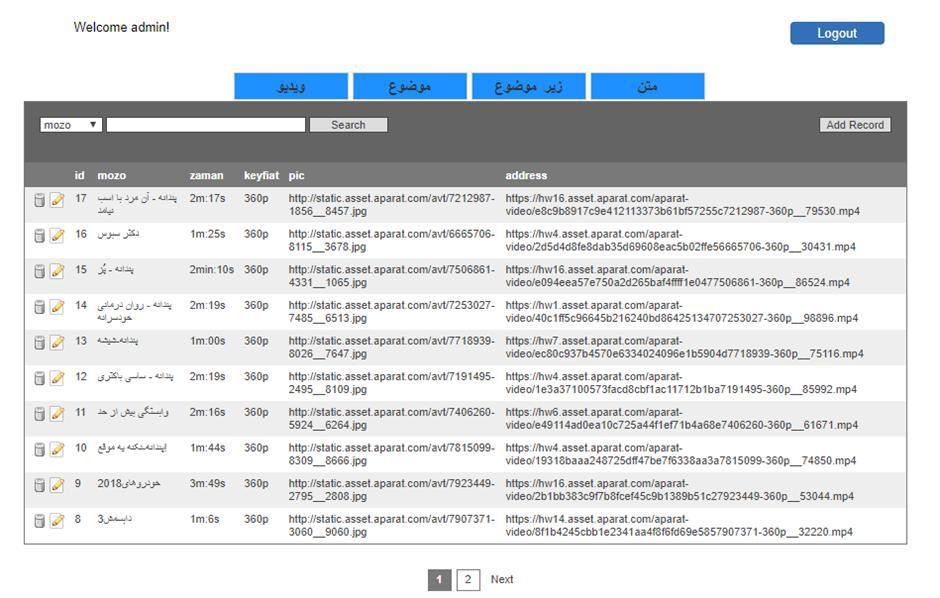Viewport: 940px width, 598px height.
Task: Edit the row with id 8
Action: point(57,521)
